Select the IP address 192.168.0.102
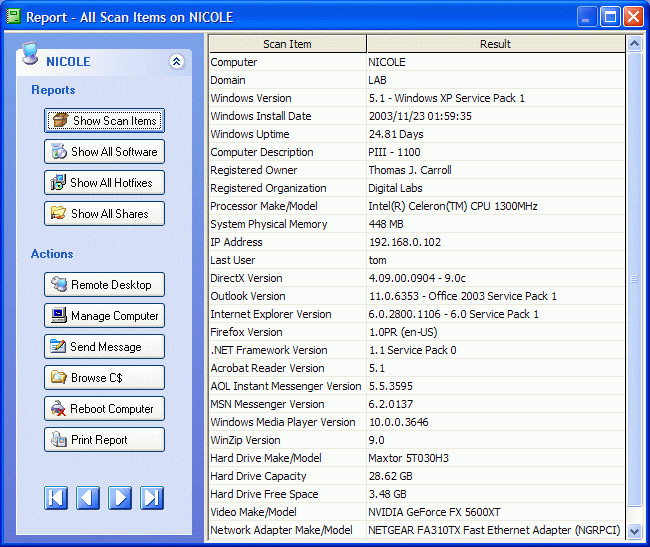 (405, 242)
